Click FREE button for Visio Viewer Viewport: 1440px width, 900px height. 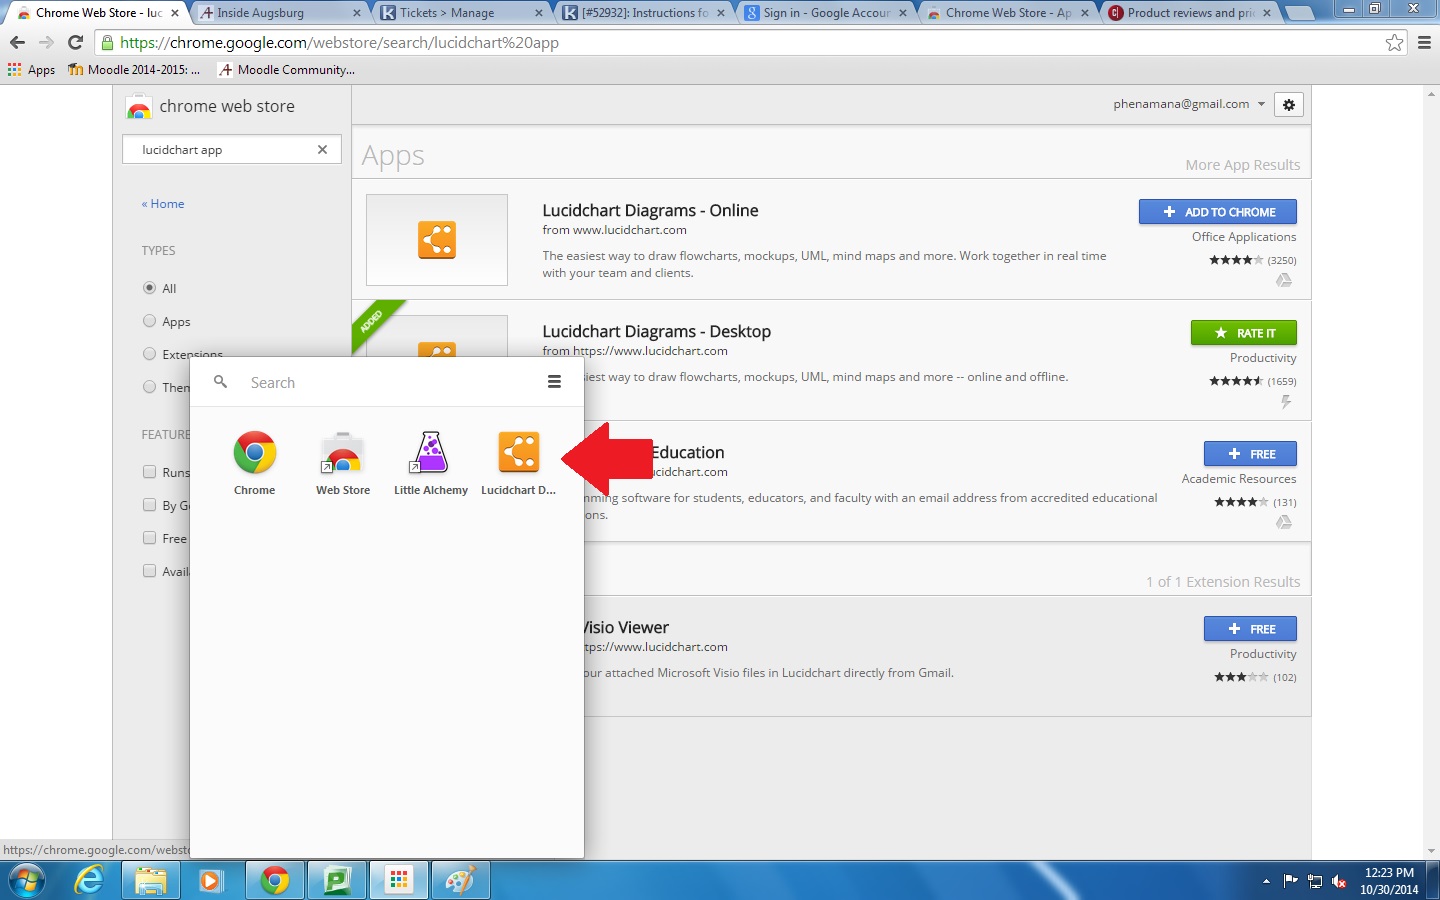1250,629
